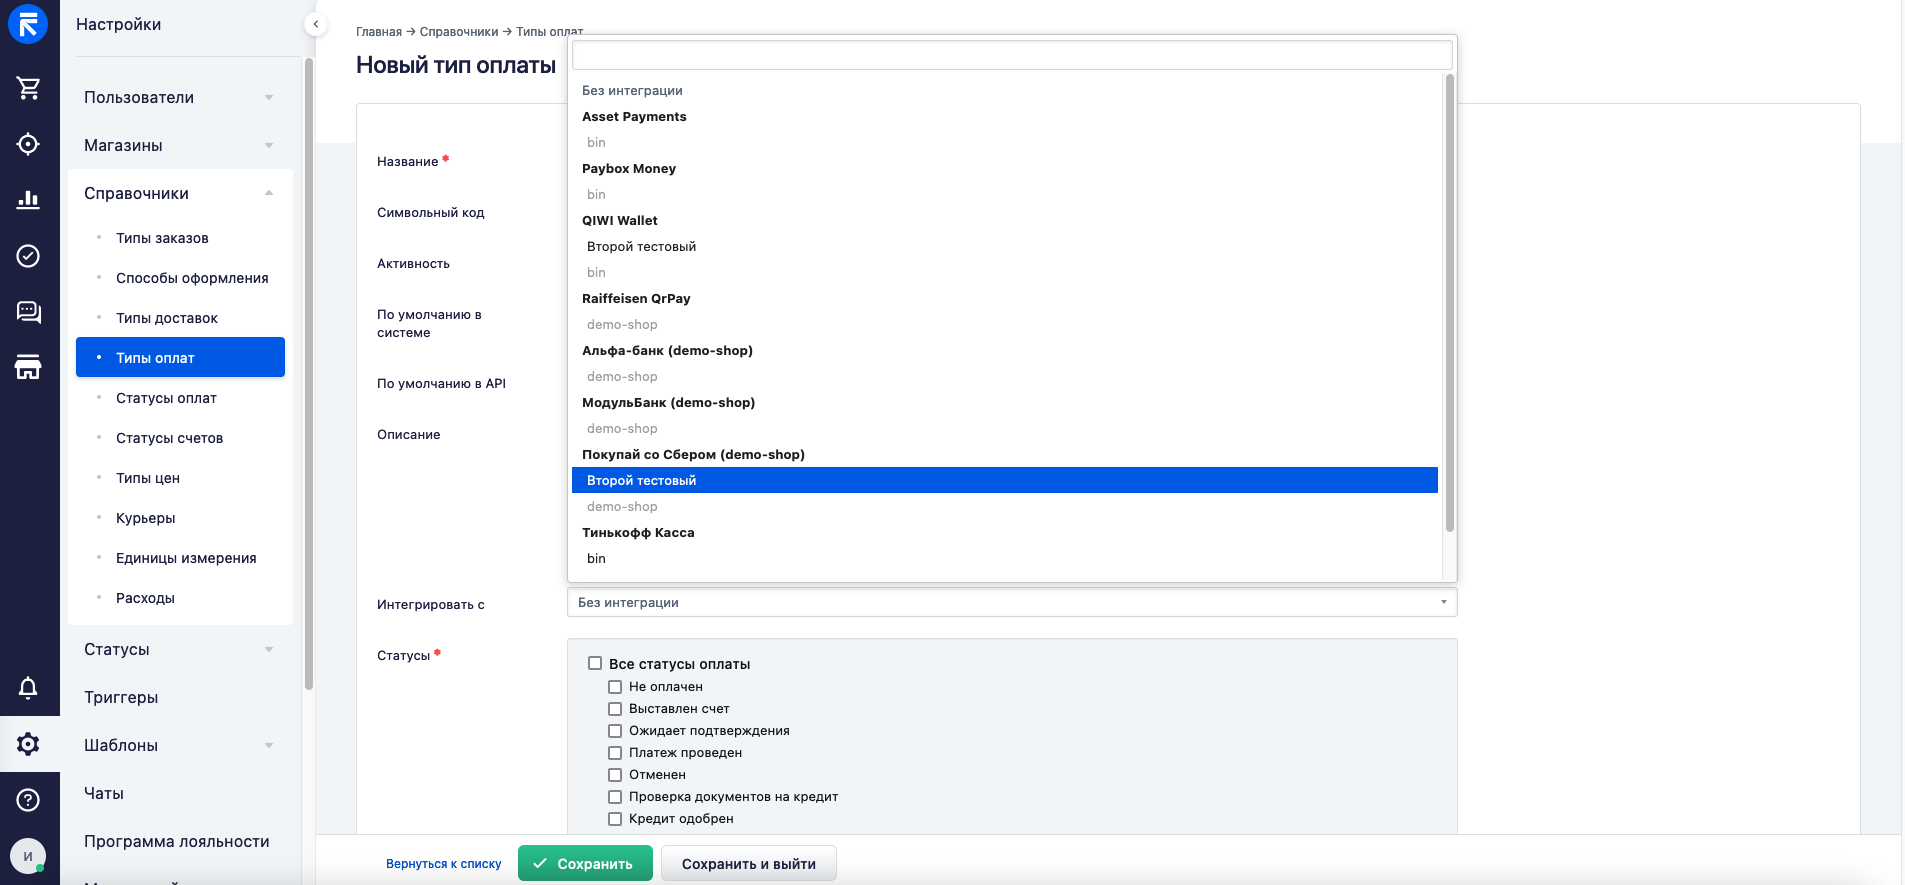Go to Главная breadcrumb link
Image resolution: width=1905 pixels, height=885 pixels.
coord(379,32)
